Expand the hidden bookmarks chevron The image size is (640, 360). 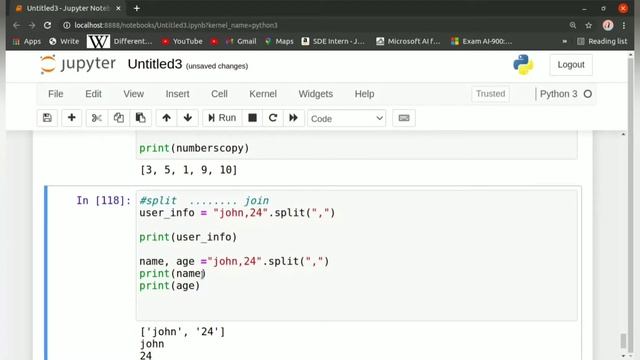(564, 41)
